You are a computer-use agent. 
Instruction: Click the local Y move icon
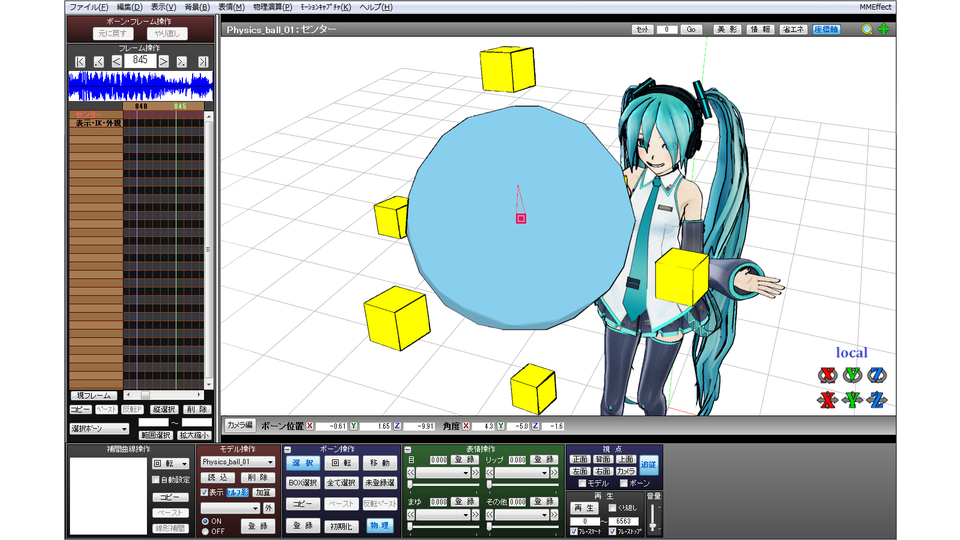pos(852,400)
